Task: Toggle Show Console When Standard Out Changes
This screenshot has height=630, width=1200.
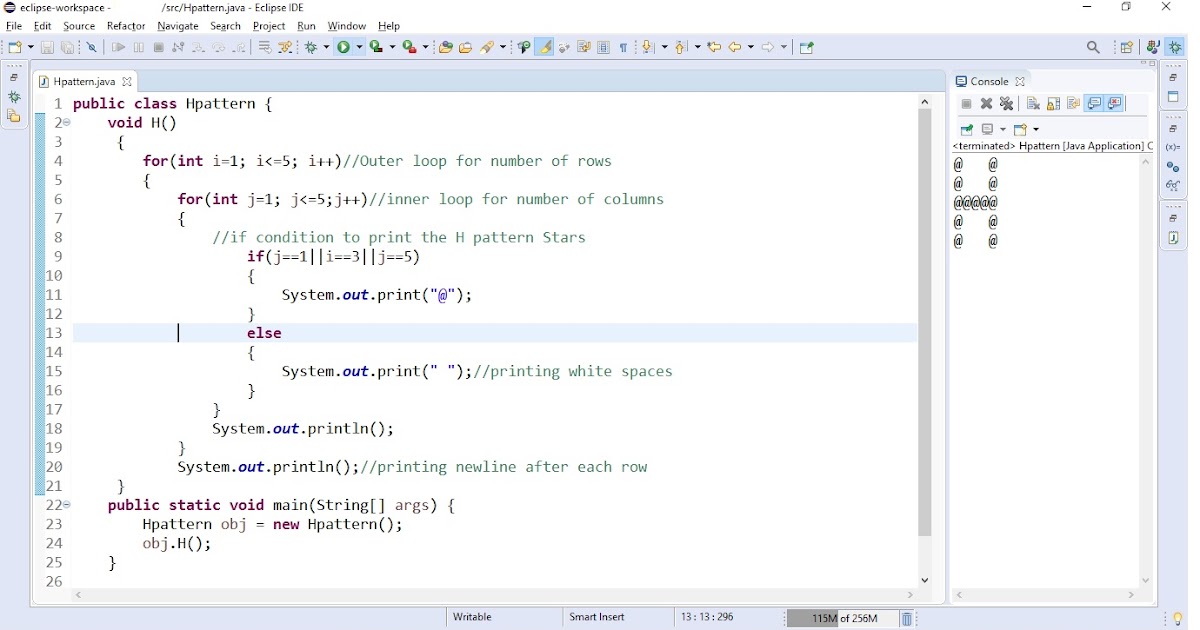Action: [x=1093, y=102]
